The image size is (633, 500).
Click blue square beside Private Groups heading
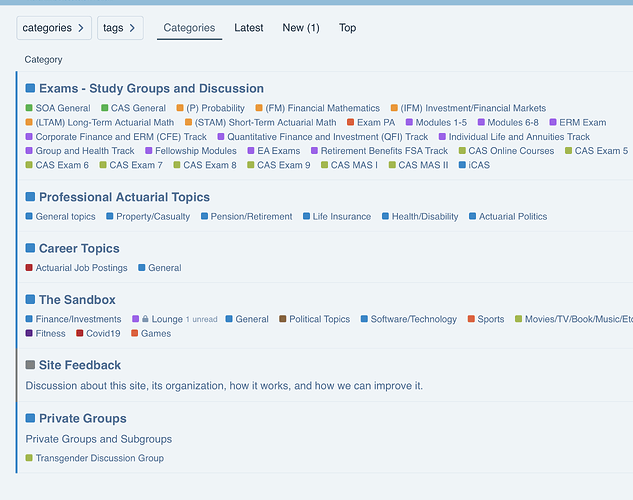point(30,418)
